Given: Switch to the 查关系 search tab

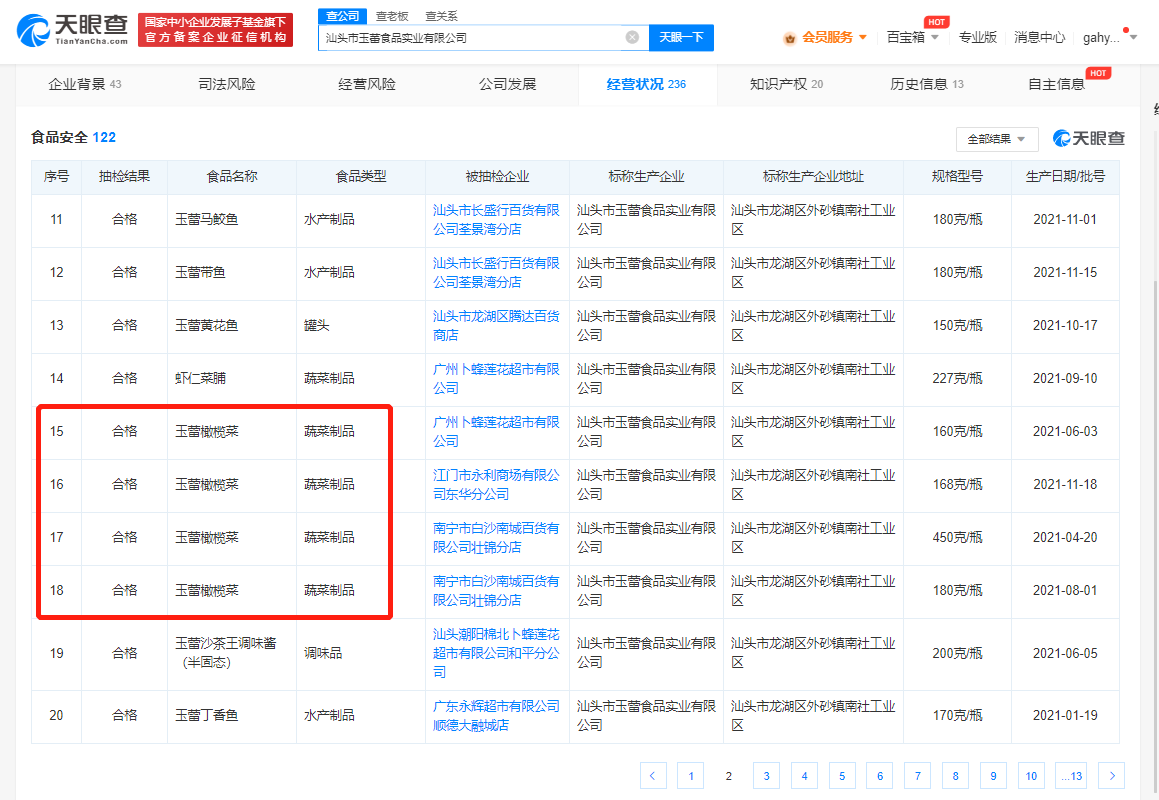Looking at the screenshot, I should (441, 16).
